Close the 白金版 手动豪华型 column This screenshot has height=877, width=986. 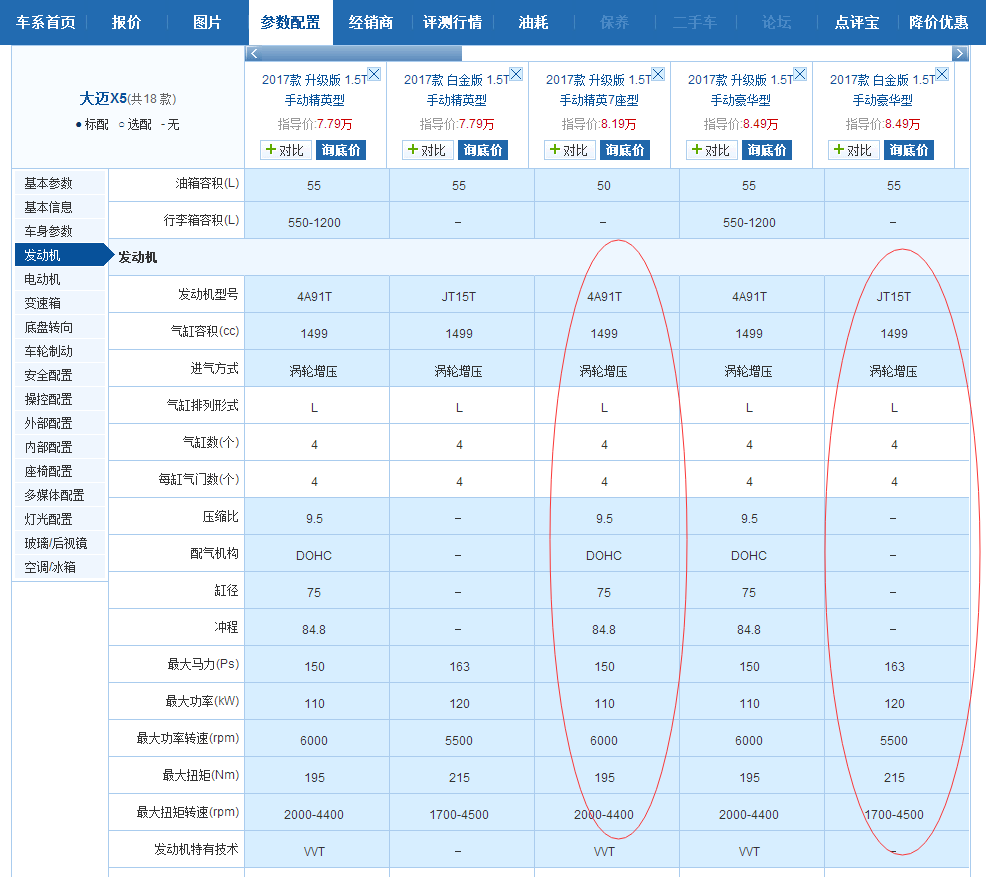click(942, 74)
